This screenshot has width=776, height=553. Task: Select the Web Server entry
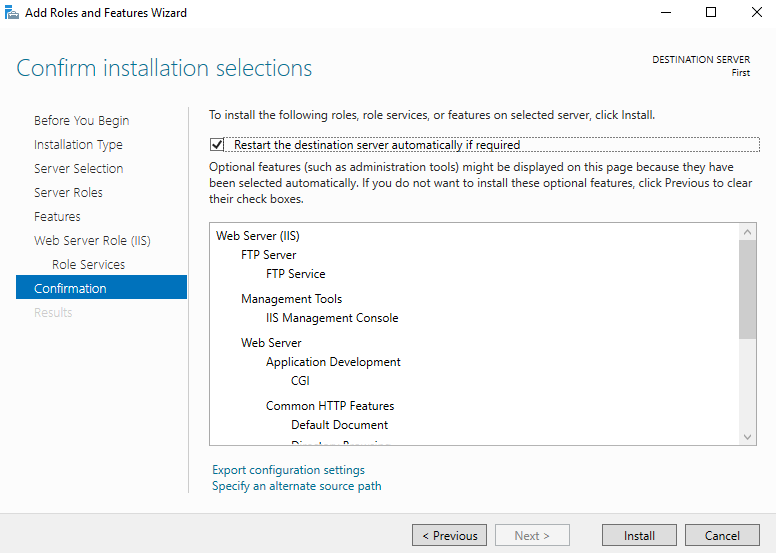tap(271, 343)
